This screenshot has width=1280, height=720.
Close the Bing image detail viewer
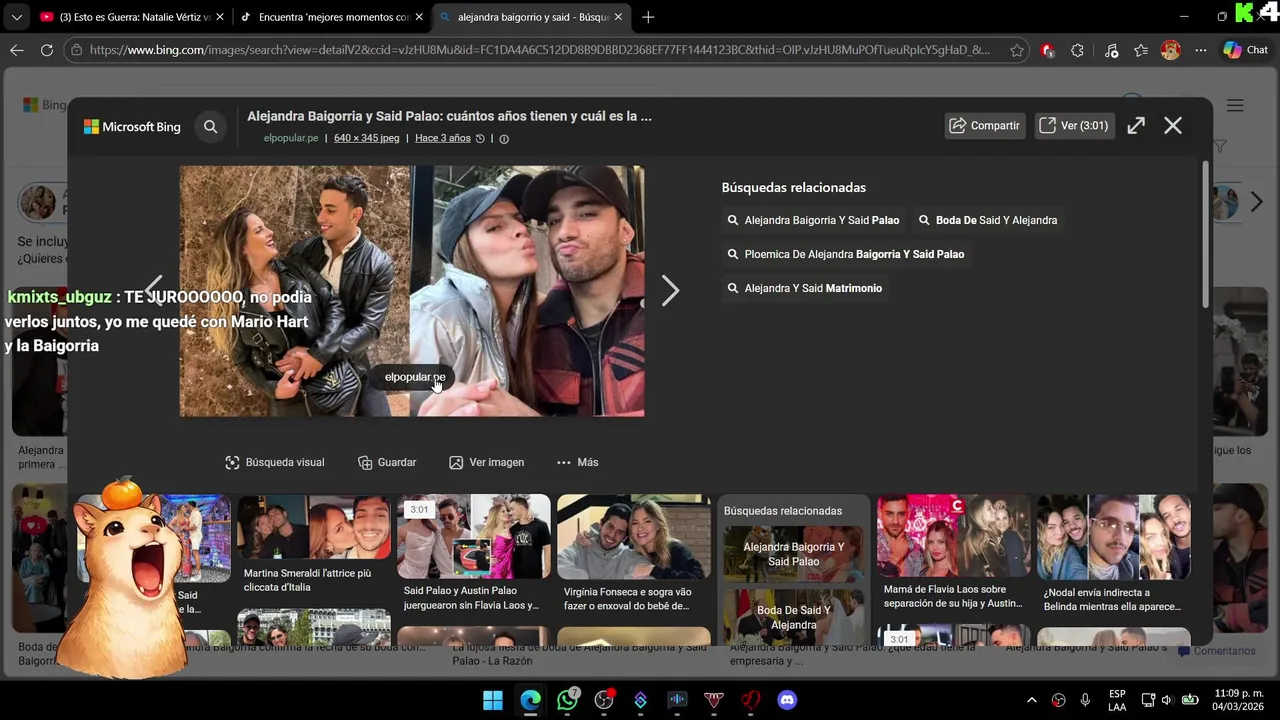1173,126
